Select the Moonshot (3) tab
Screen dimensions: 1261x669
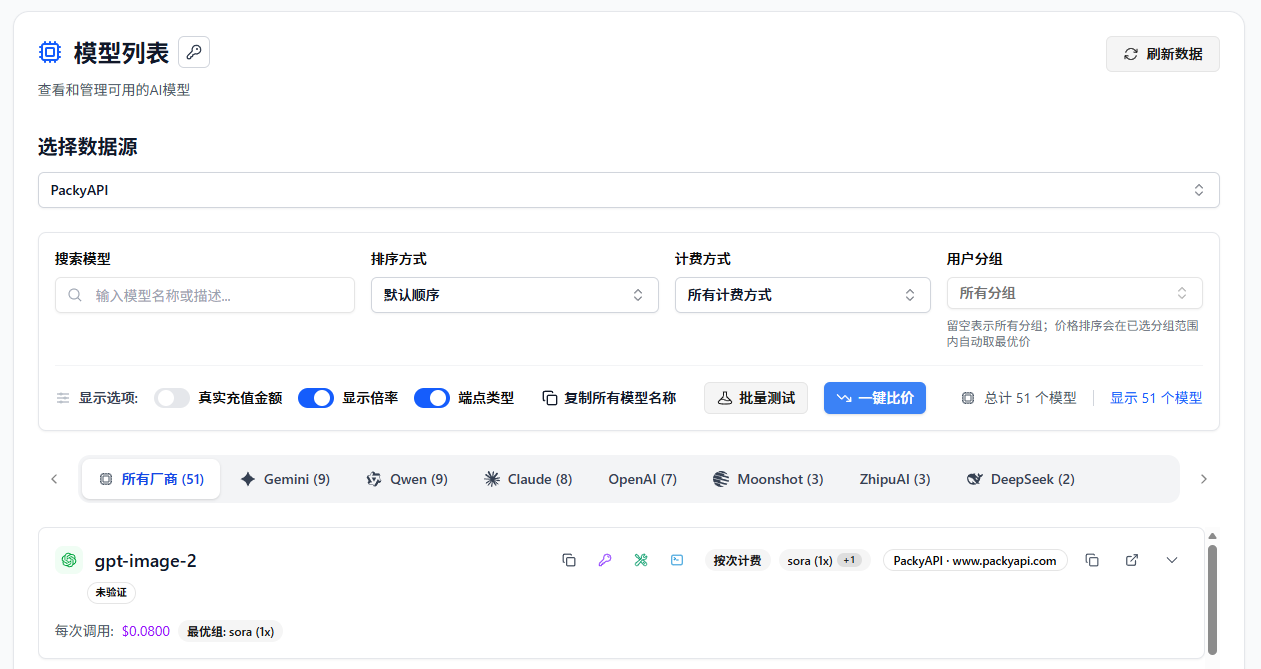(x=768, y=479)
